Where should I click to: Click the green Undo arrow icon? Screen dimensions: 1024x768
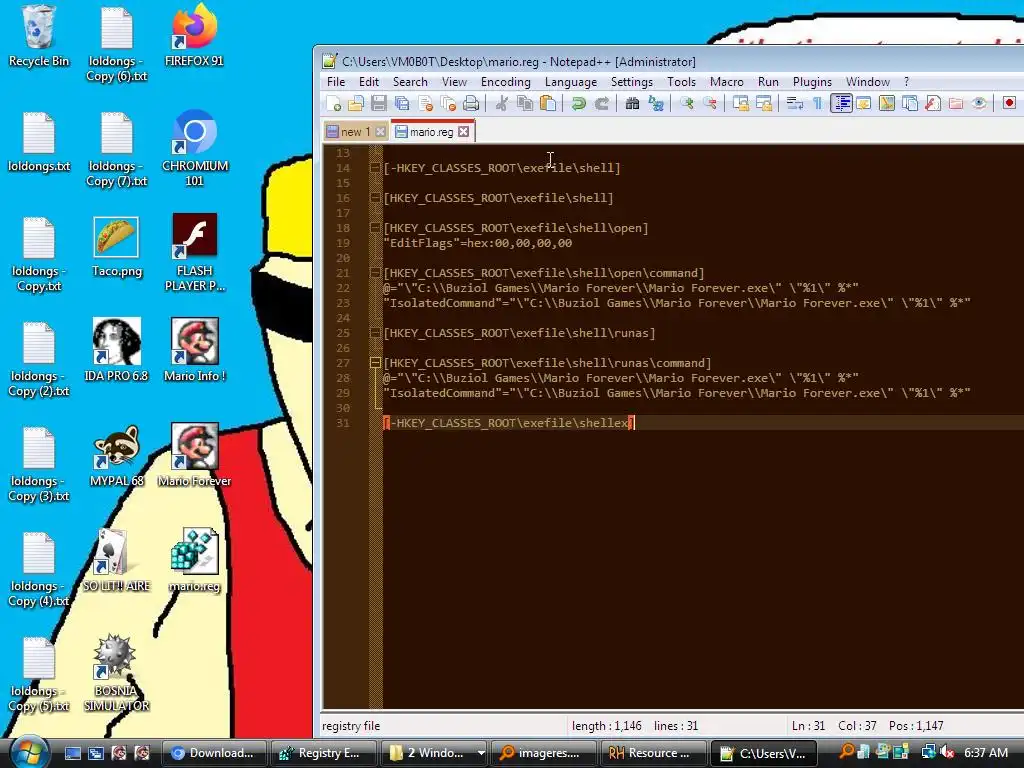pyautogui.click(x=578, y=103)
